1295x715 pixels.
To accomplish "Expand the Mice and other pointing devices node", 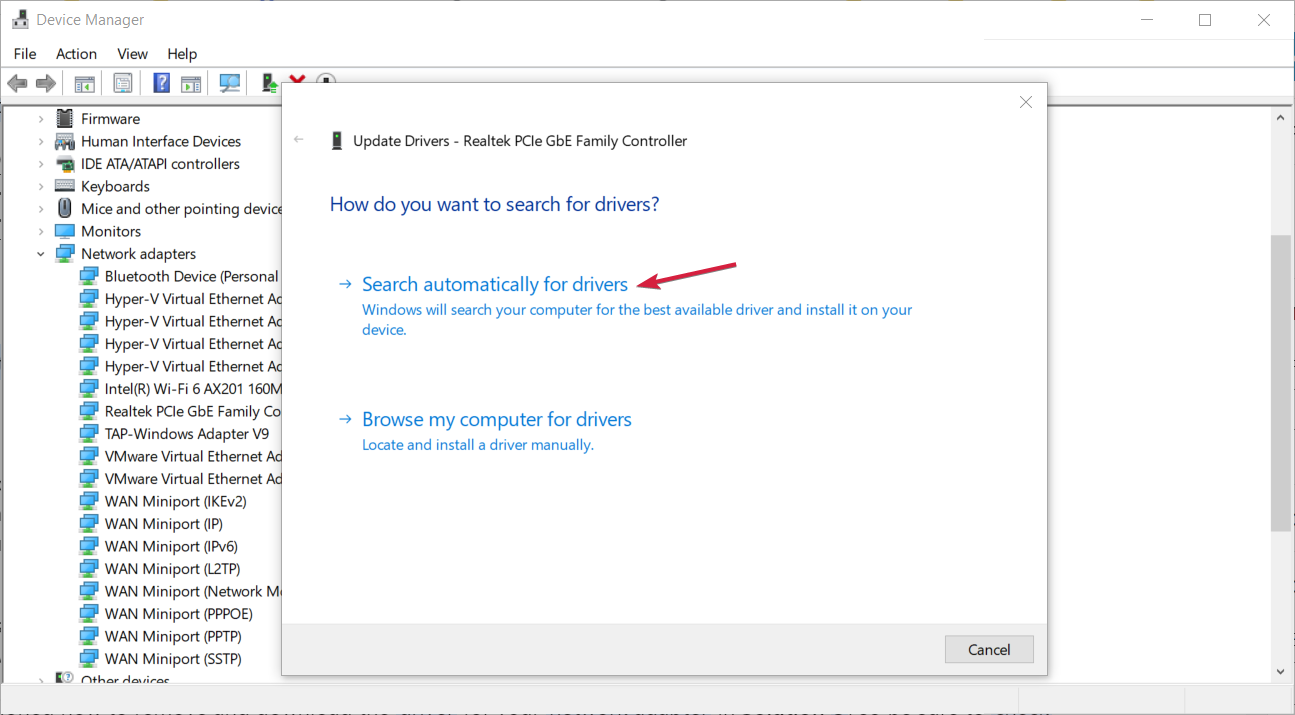I will pos(41,209).
